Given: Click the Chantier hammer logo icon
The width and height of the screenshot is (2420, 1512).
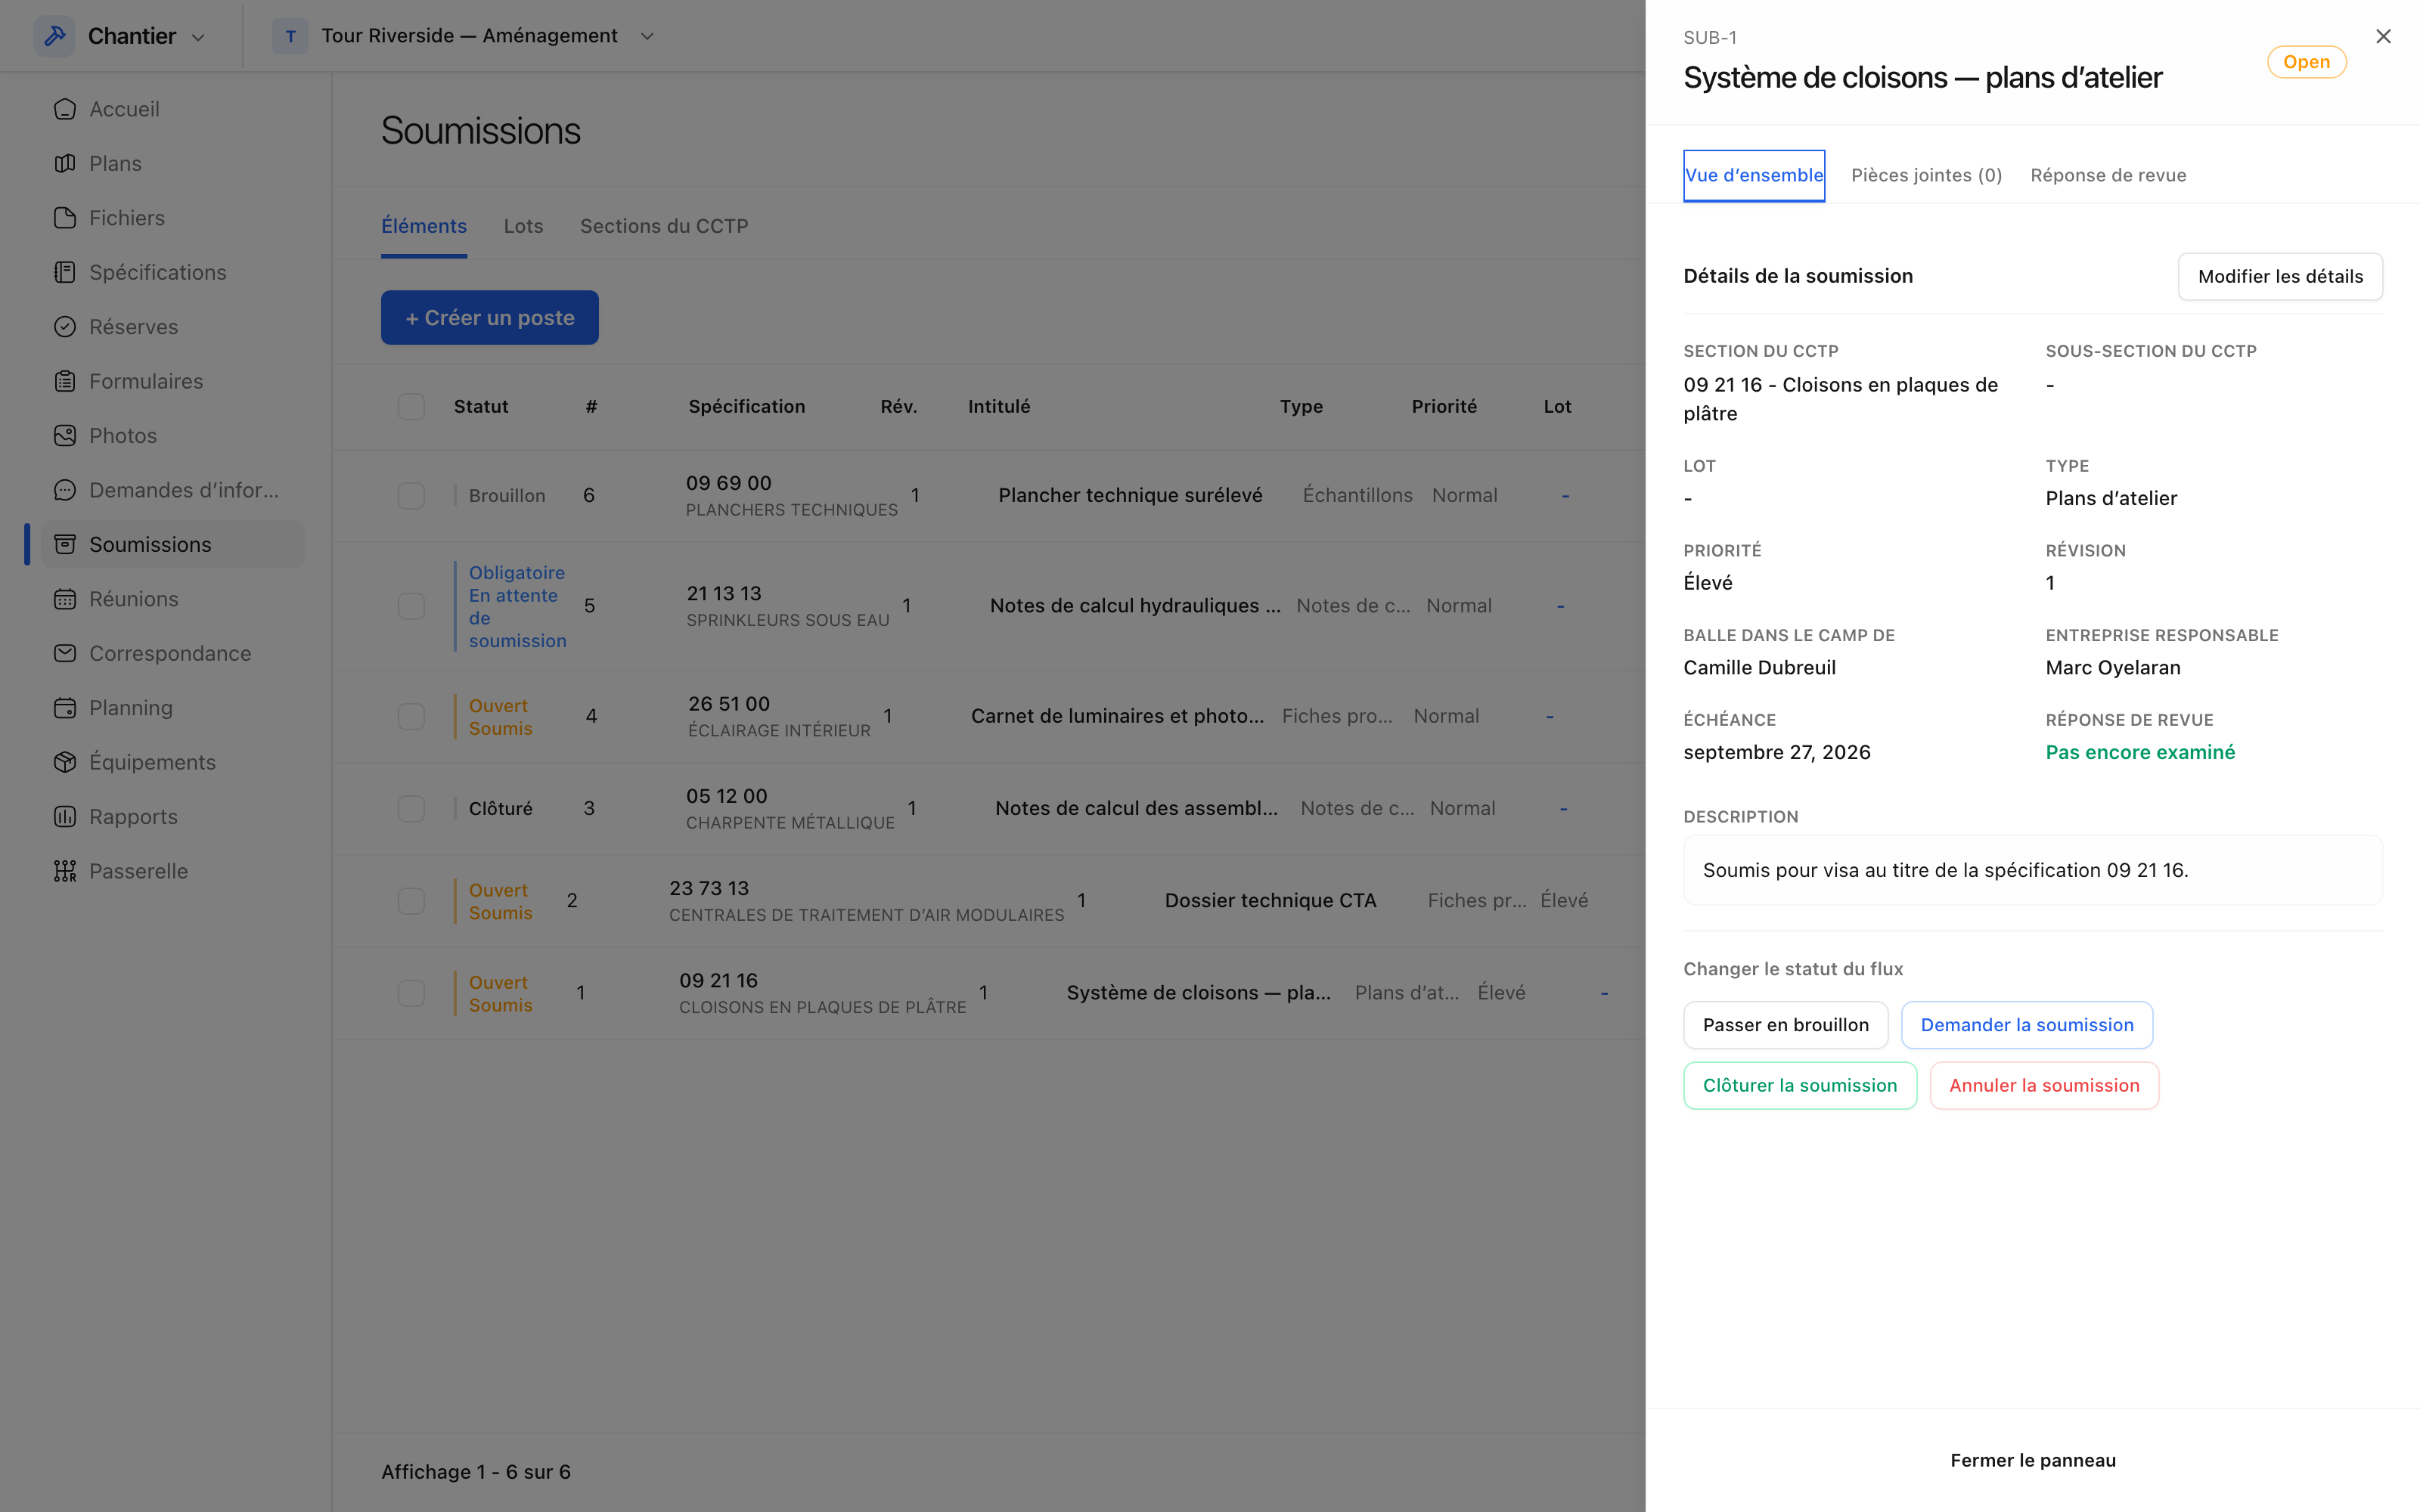Looking at the screenshot, I should (x=55, y=36).
